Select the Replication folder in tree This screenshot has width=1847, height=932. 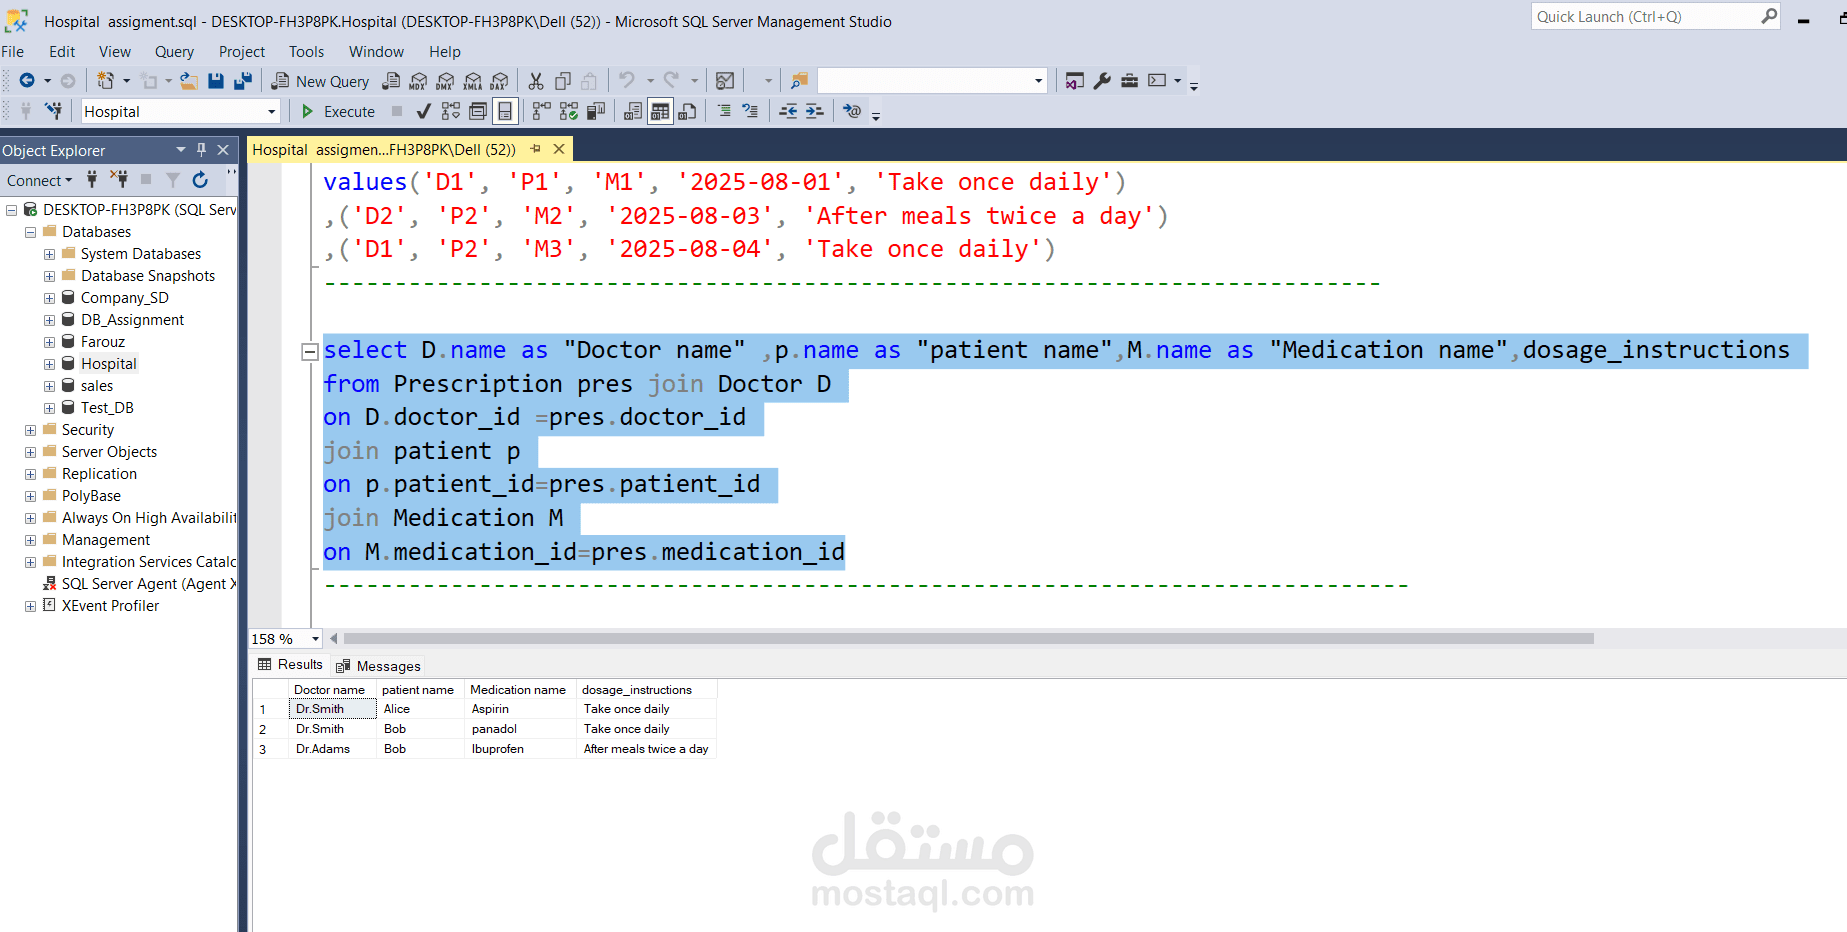[x=99, y=474]
